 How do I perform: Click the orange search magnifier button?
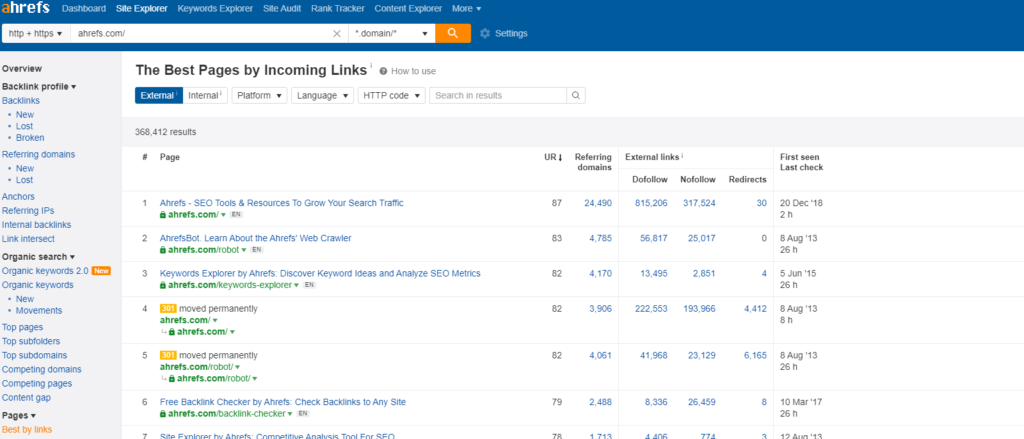(x=453, y=33)
